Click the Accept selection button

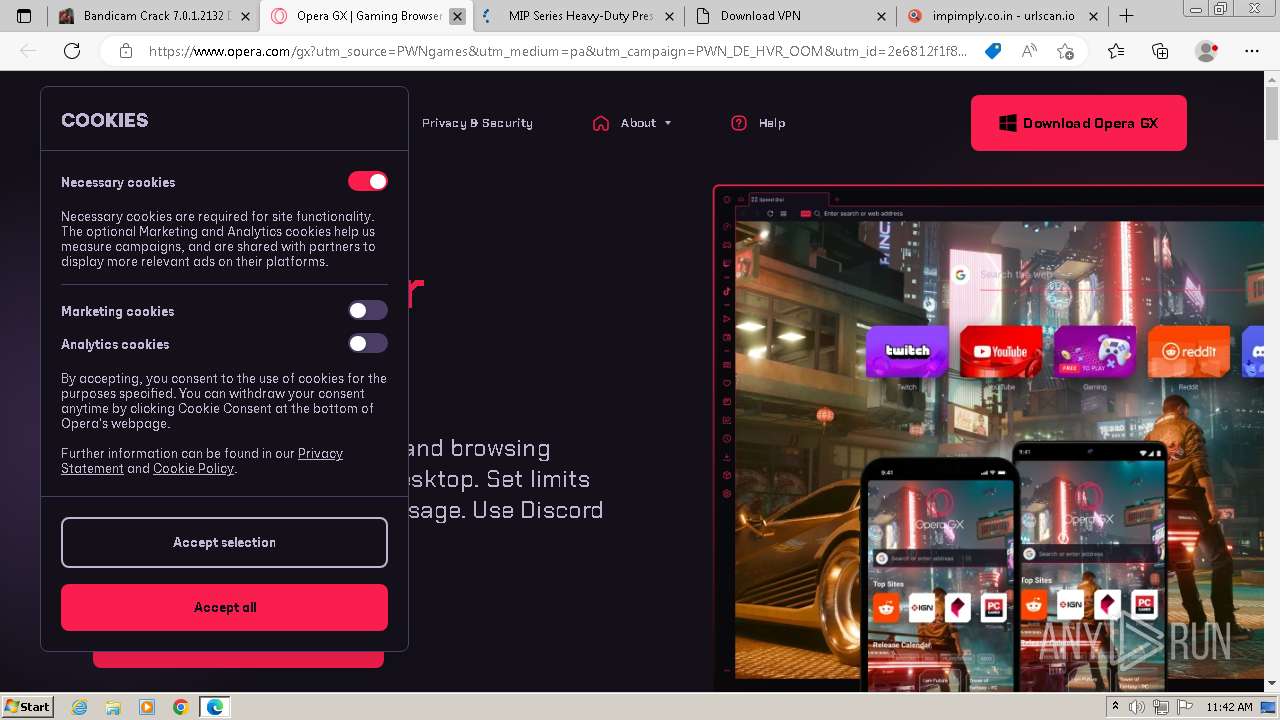pos(224,542)
